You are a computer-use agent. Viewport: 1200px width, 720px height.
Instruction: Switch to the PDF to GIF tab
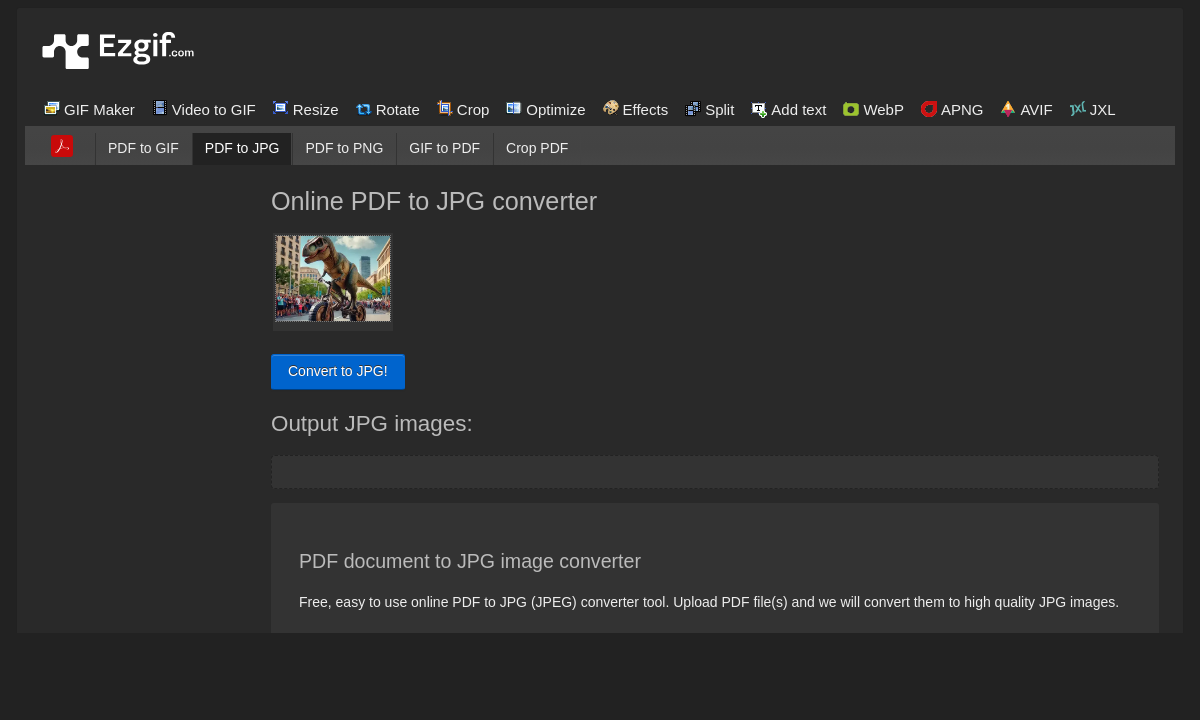point(143,148)
